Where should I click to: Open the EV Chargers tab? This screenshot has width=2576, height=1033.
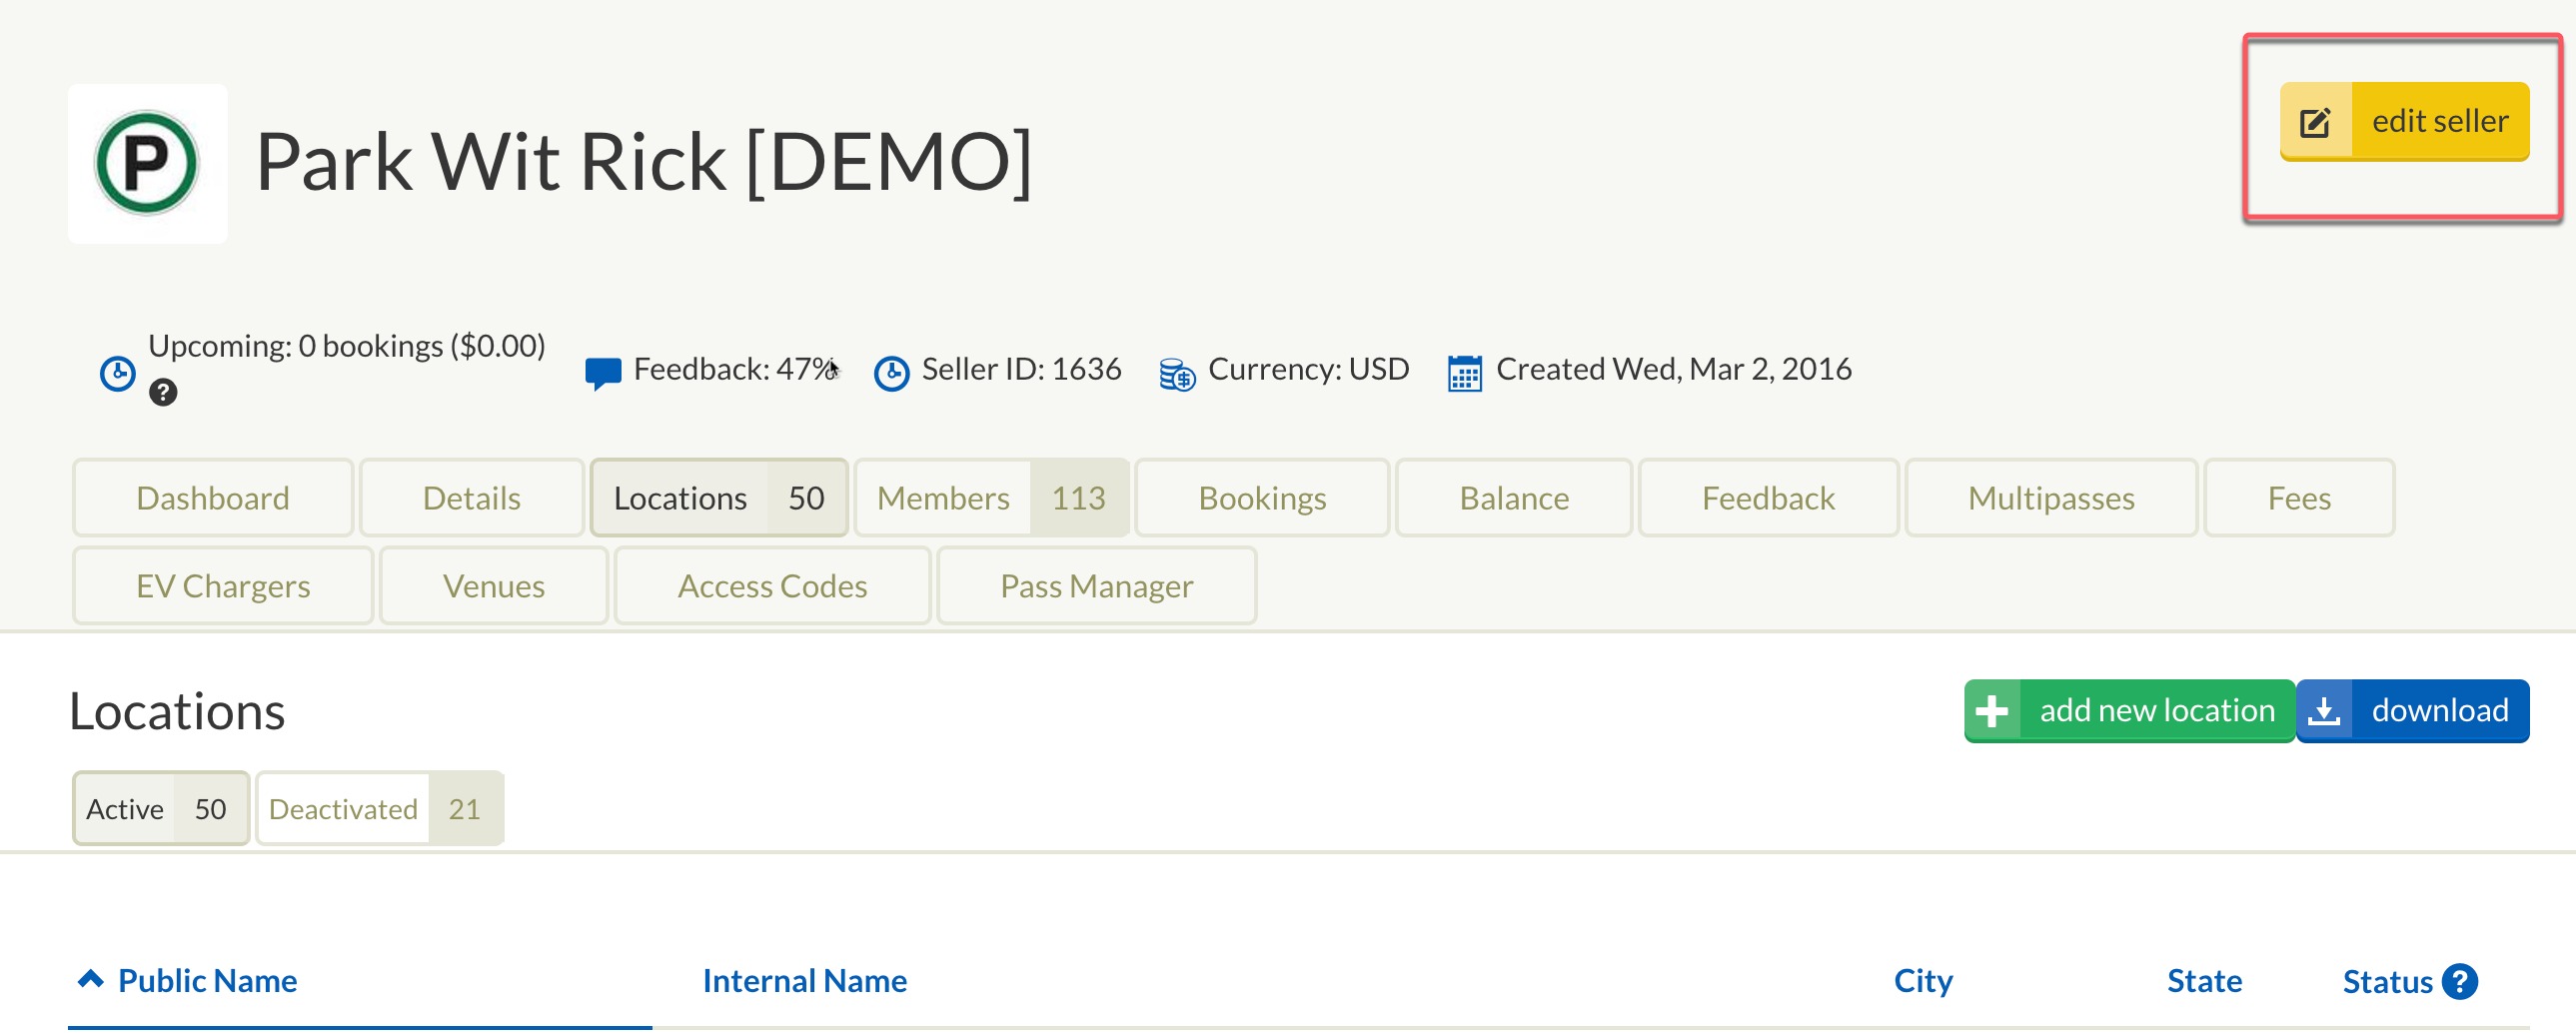point(223,586)
